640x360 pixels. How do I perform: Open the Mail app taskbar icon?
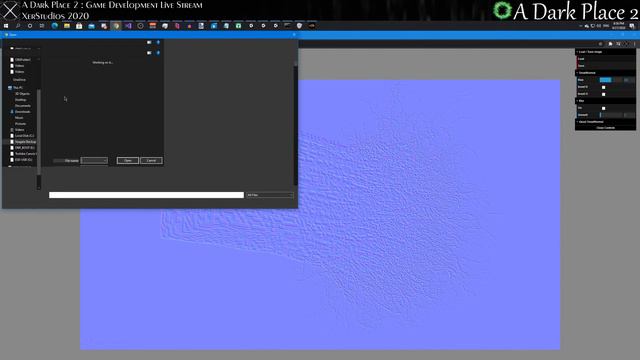[x=91, y=26]
